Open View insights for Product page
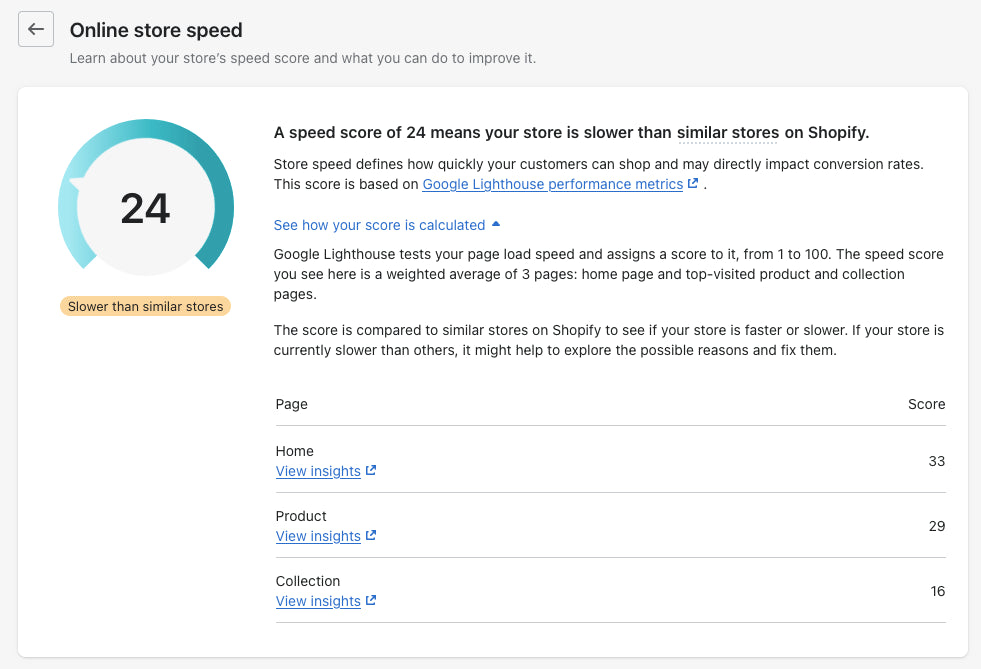Image resolution: width=981 pixels, height=669 pixels. point(318,536)
